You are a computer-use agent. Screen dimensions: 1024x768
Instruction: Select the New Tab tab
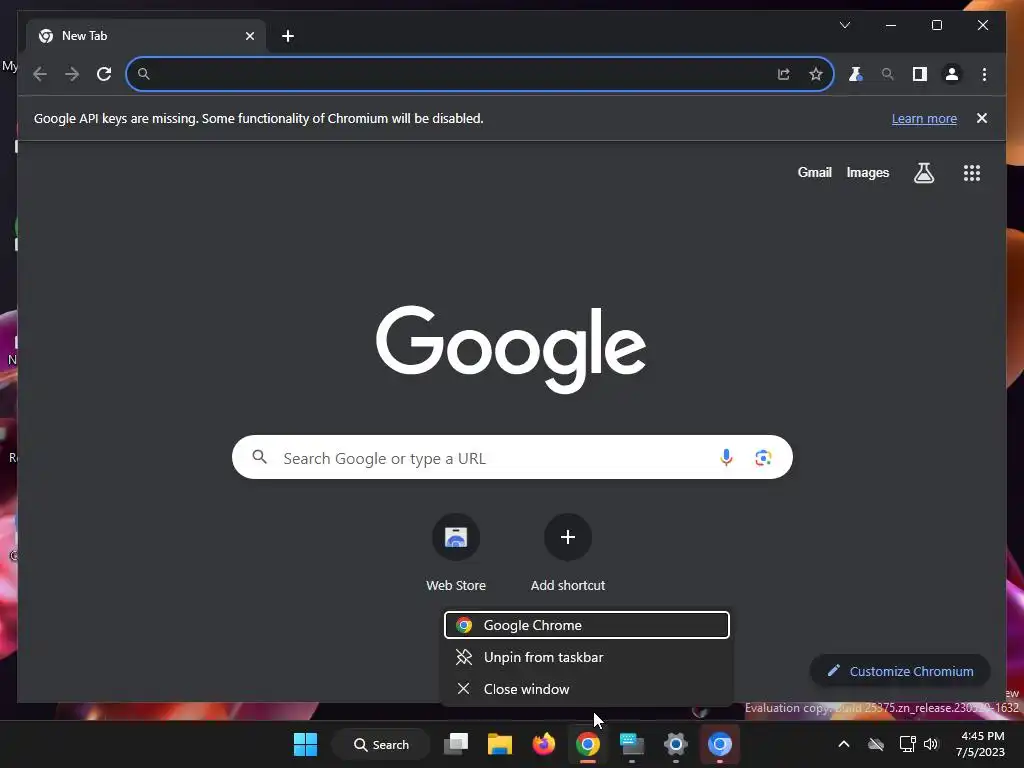click(x=146, y=36)
